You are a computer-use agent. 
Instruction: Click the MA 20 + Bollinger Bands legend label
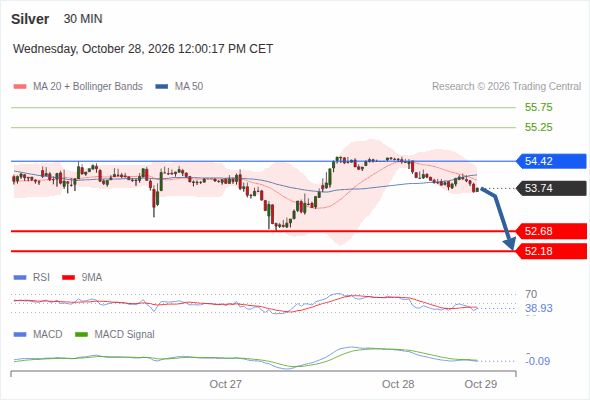click(x=88, y=87)
